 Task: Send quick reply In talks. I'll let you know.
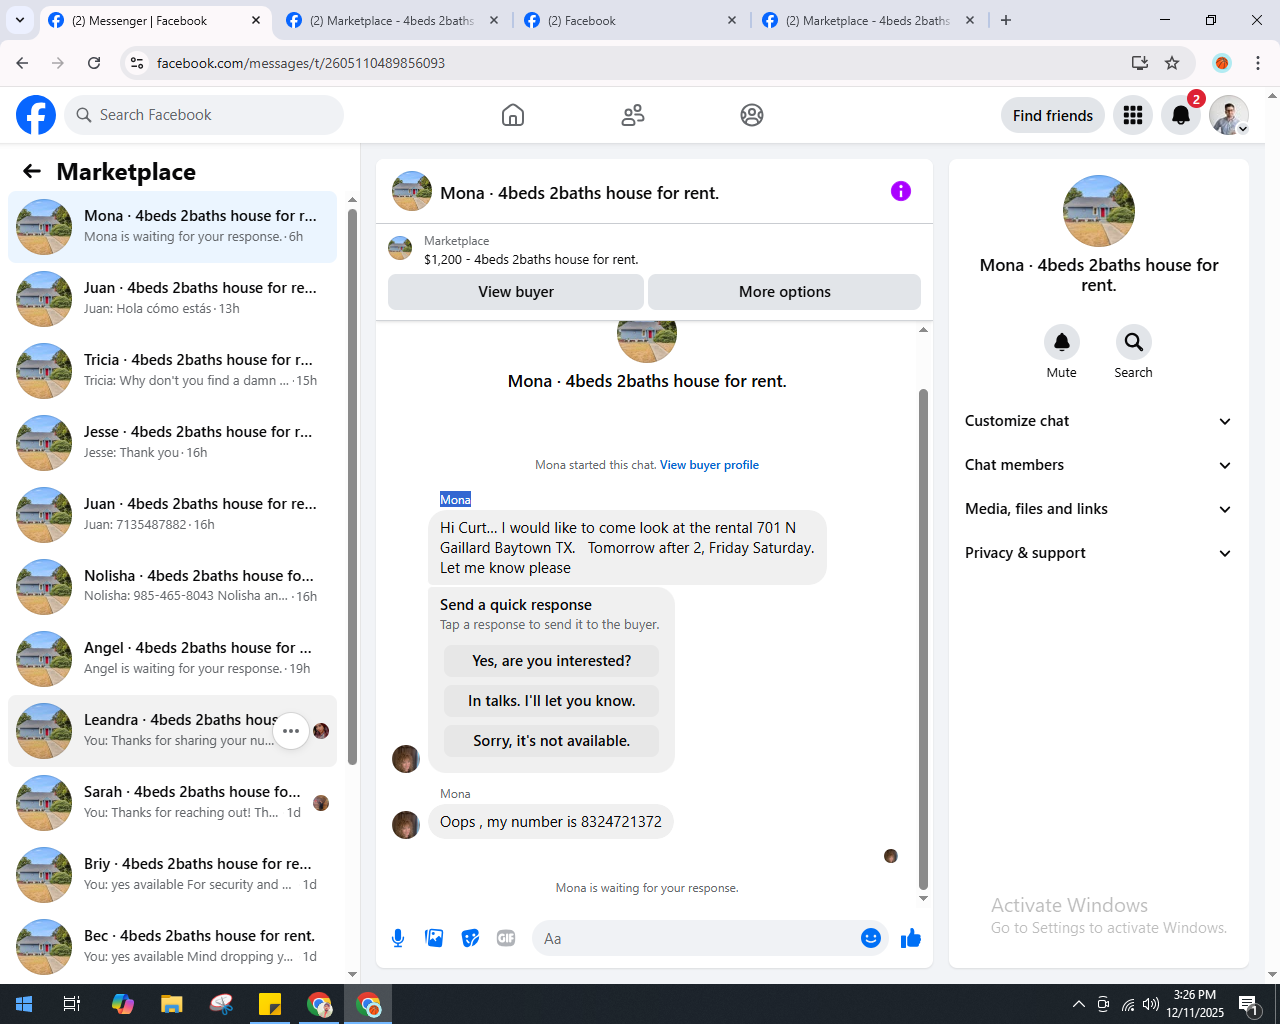[x=552, y=701]
